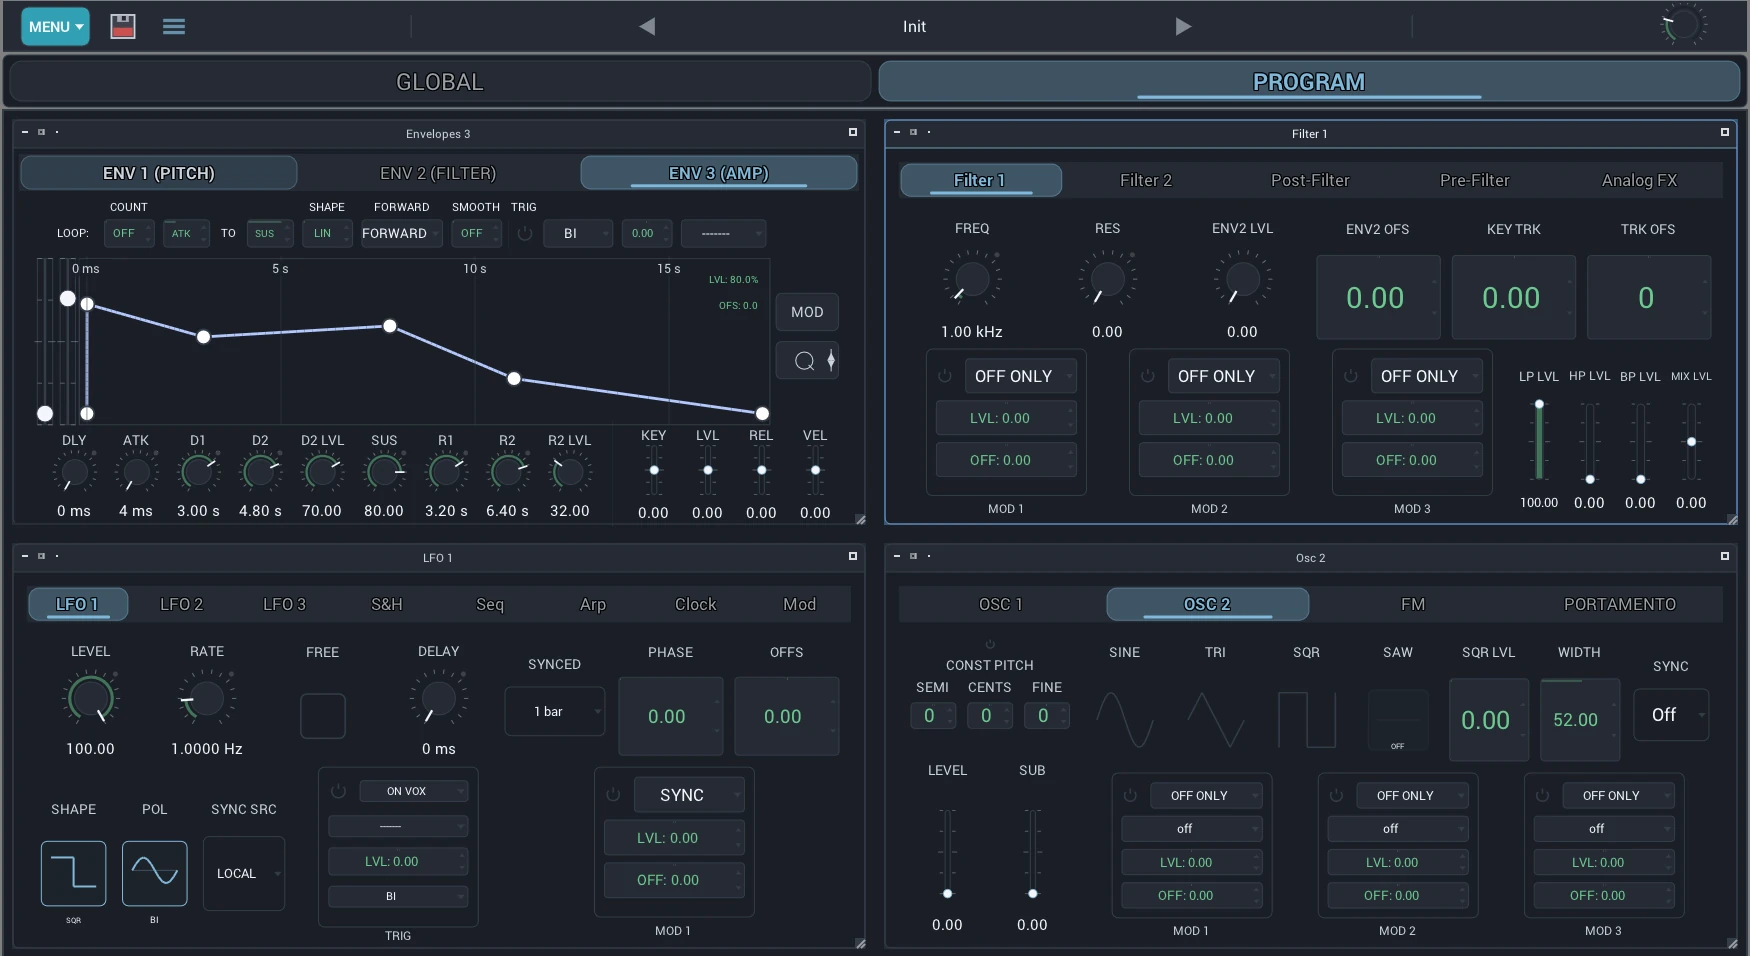This screenshot has height=956, width=1750.
Task: Click the envelope R2 LVL knob
Action: [x=569, y=471]
